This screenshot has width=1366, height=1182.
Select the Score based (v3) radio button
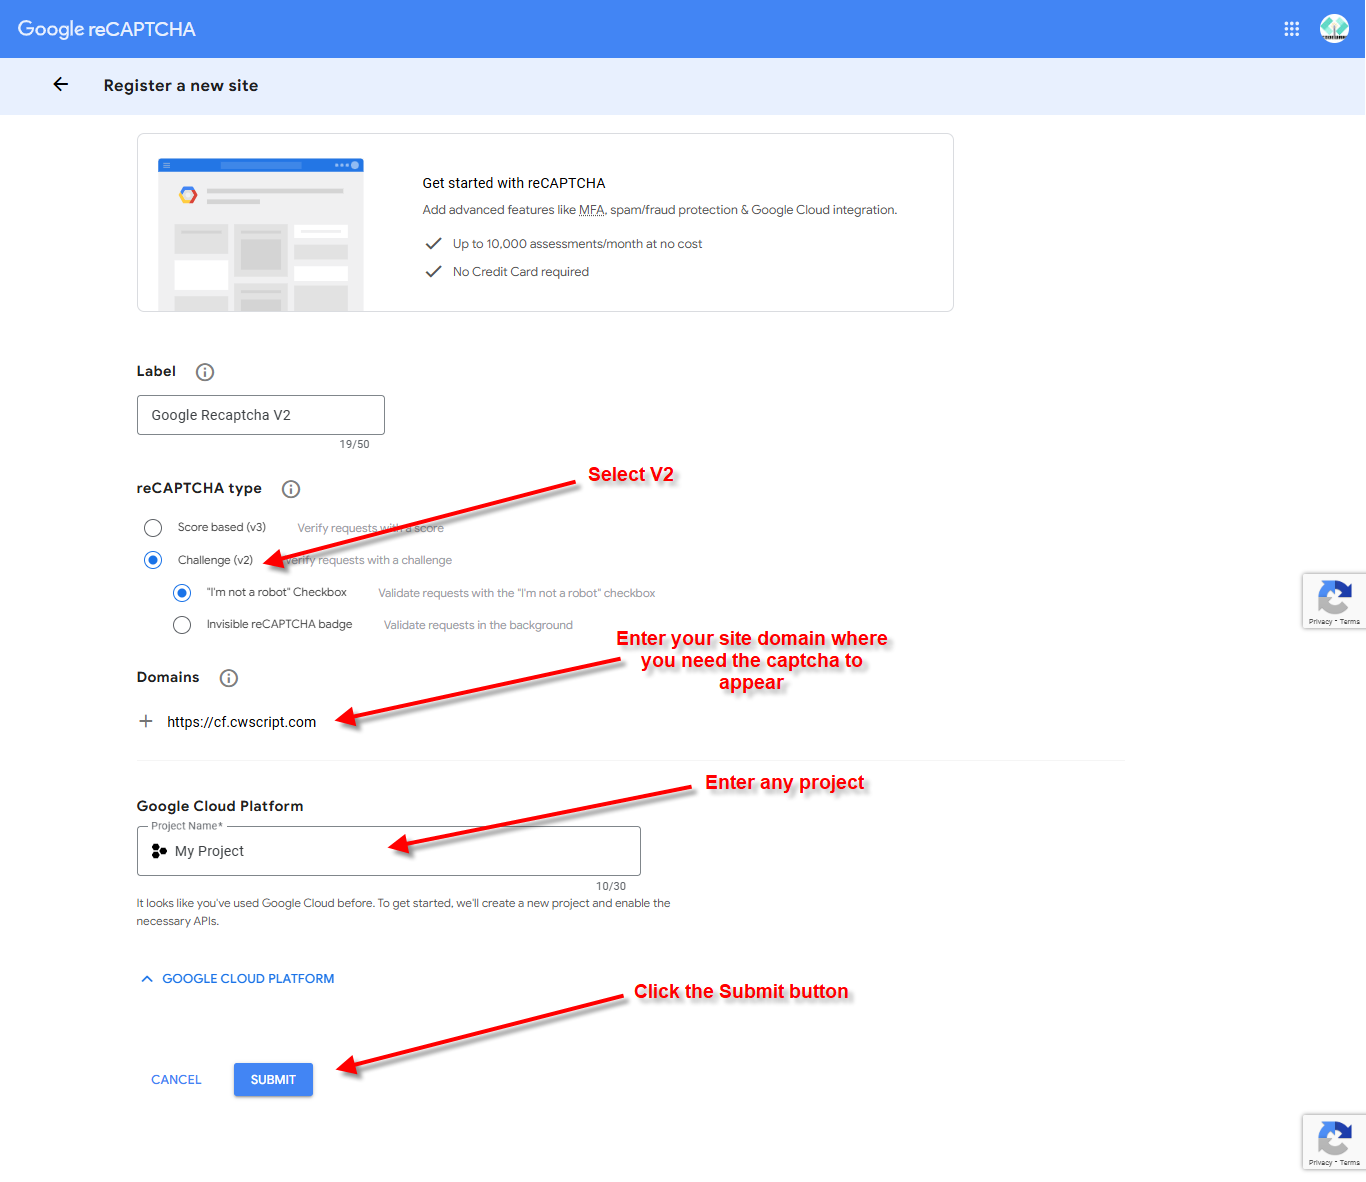pyautogui.click(x=153, y=528)
